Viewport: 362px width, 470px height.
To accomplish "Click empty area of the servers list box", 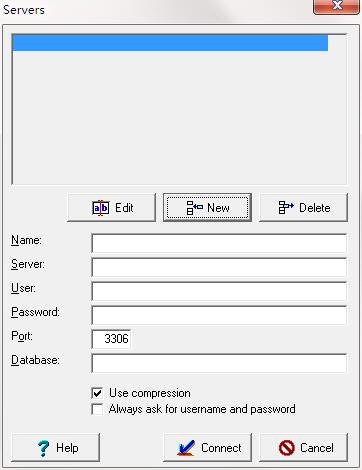I will tap(179, 117).
